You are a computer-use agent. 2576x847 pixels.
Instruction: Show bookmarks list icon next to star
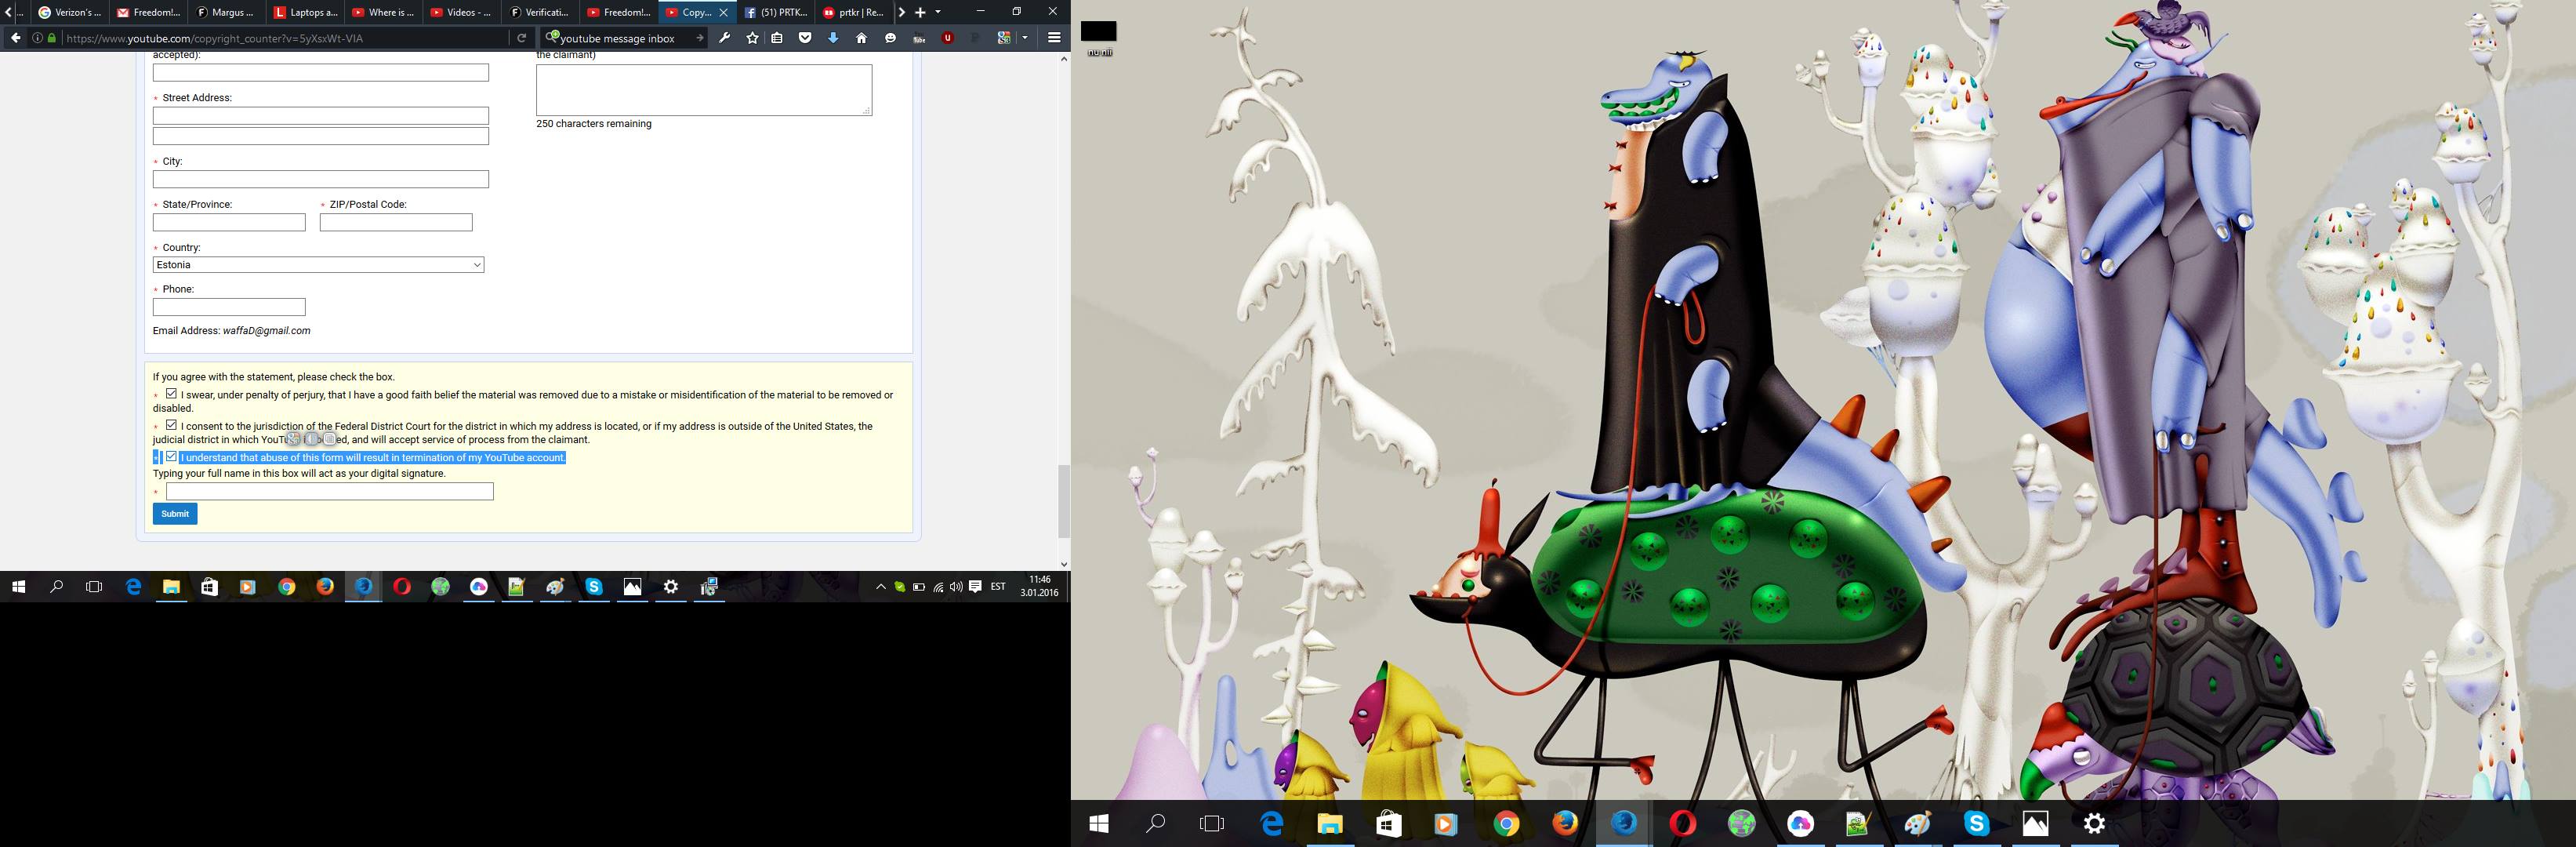(x=777, y=38)
